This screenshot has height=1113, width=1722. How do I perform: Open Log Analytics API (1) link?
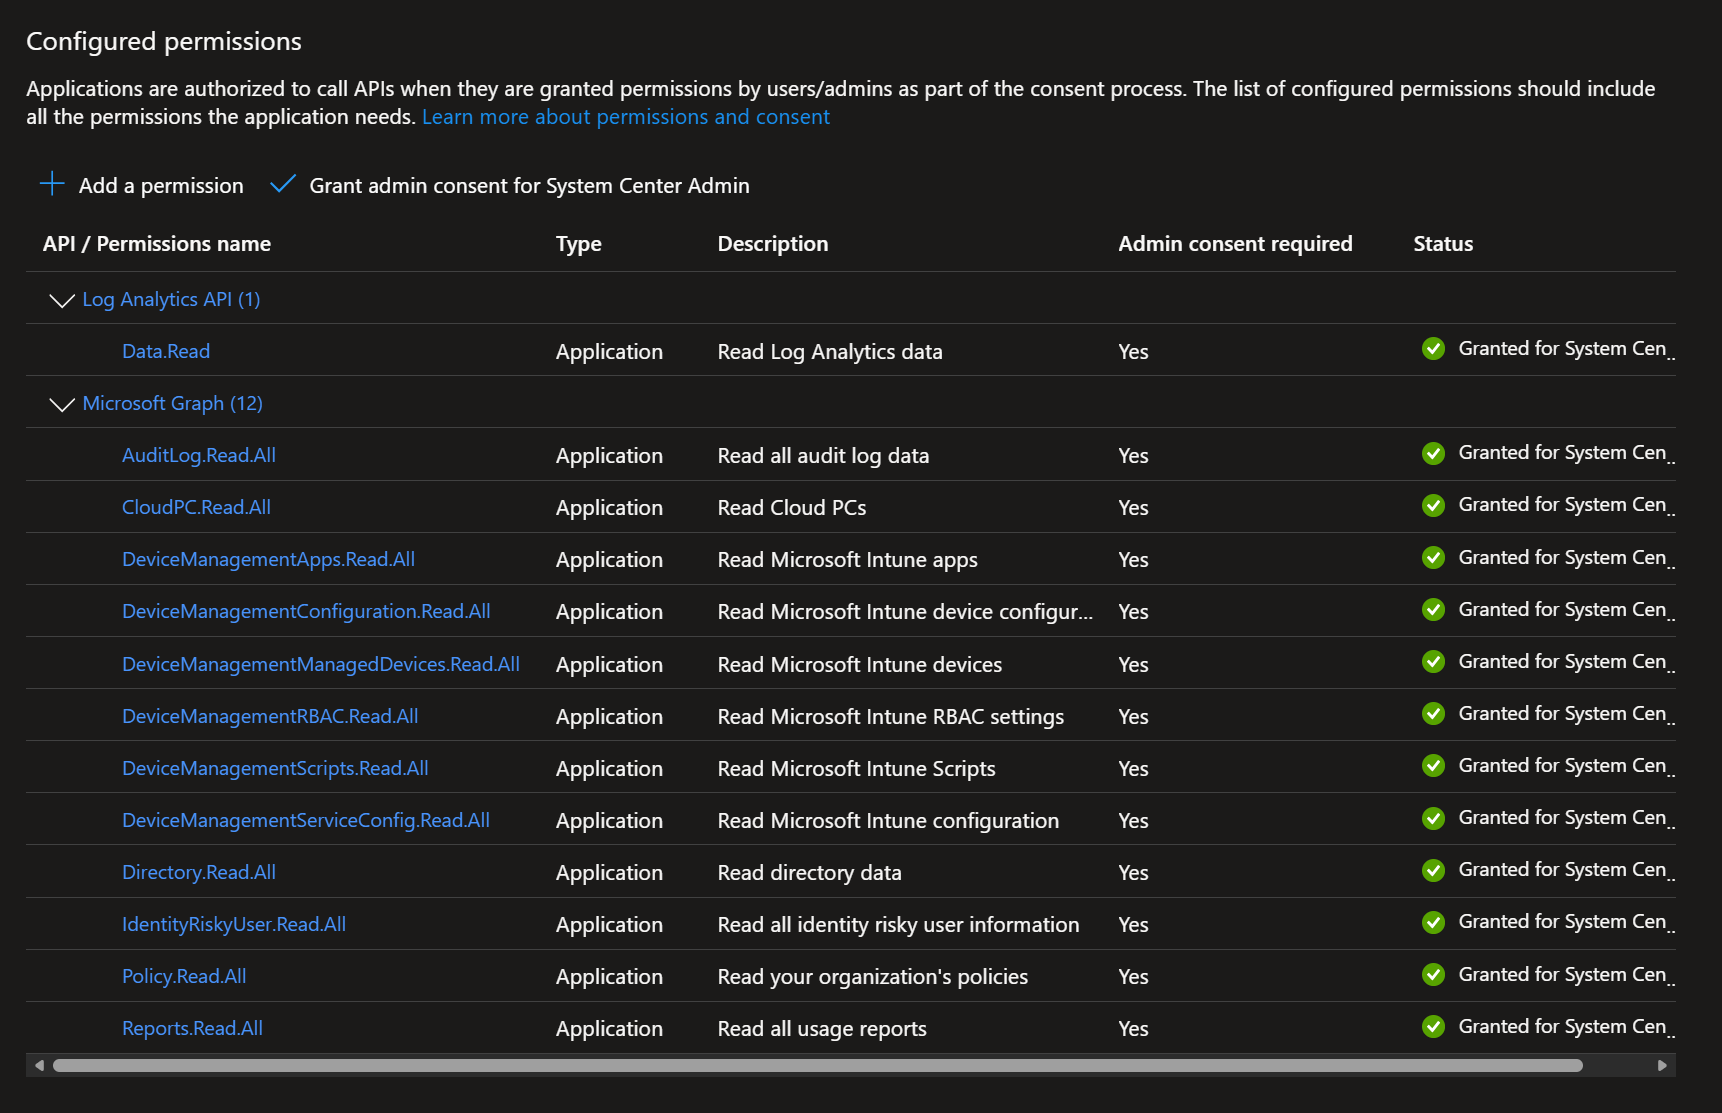point(171,299)
